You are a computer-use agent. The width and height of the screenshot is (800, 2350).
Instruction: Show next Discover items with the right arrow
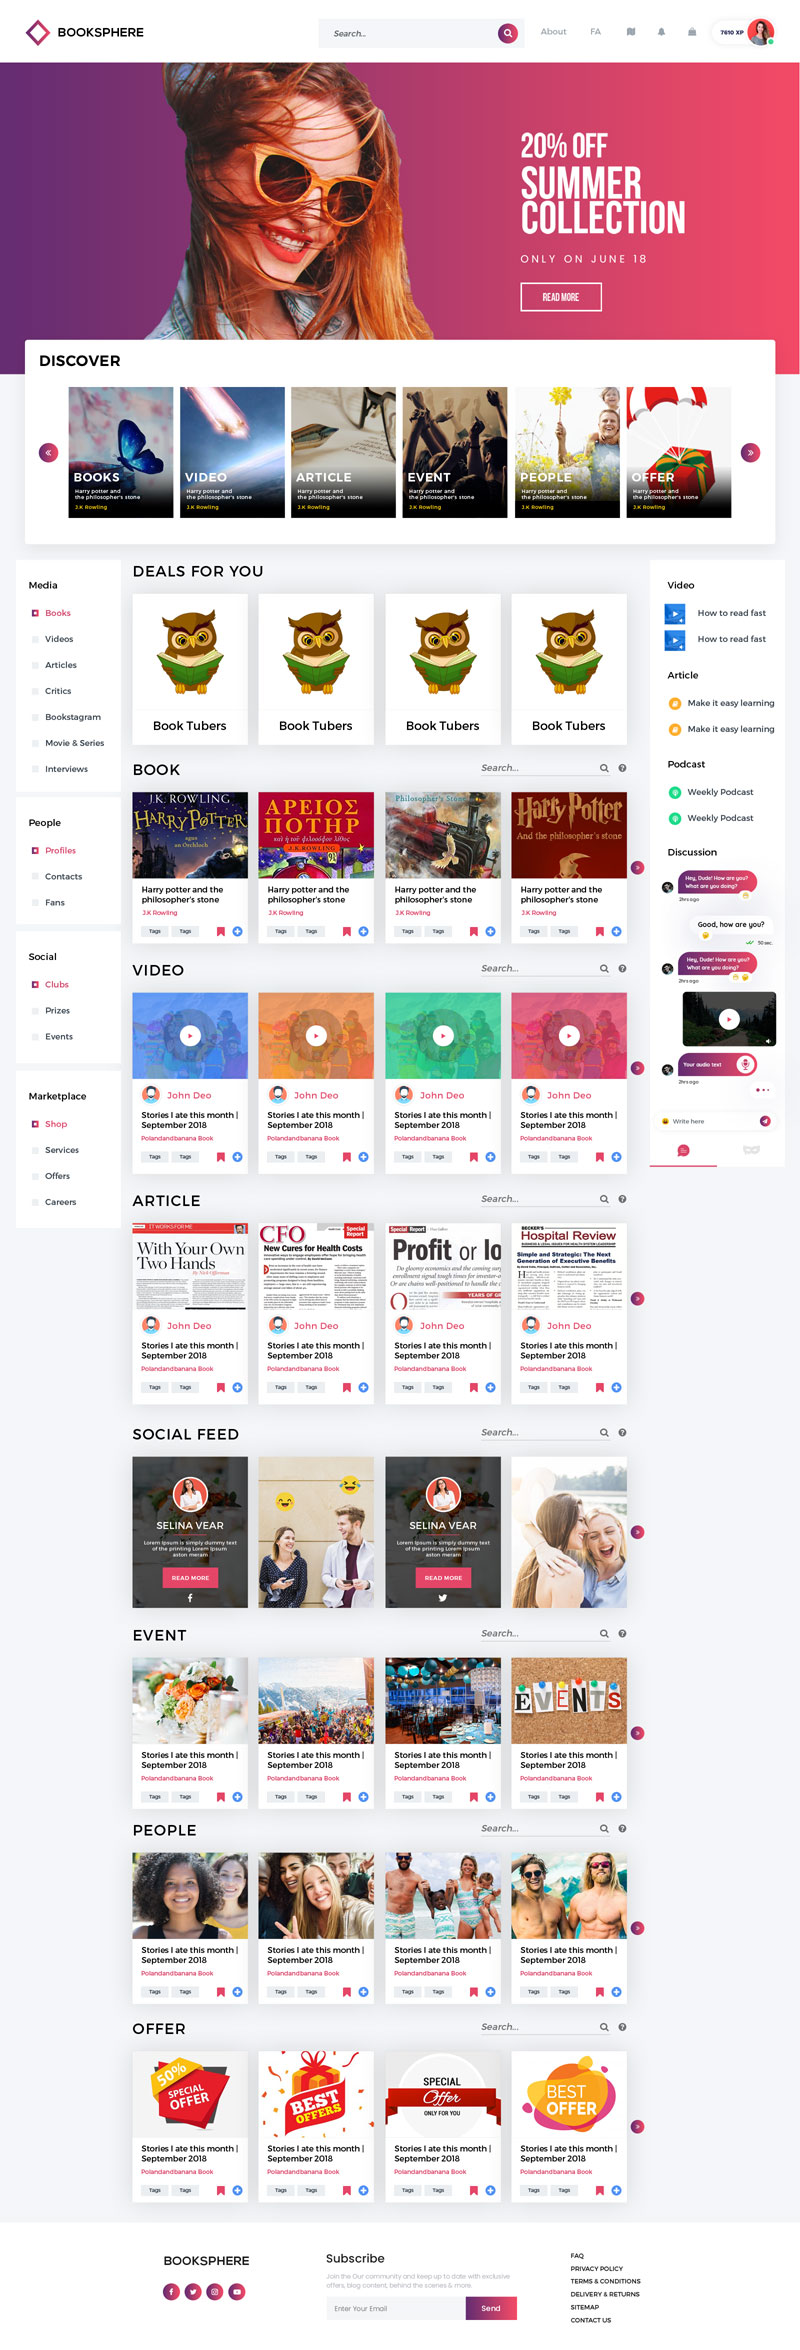click(x=750, y=453)
